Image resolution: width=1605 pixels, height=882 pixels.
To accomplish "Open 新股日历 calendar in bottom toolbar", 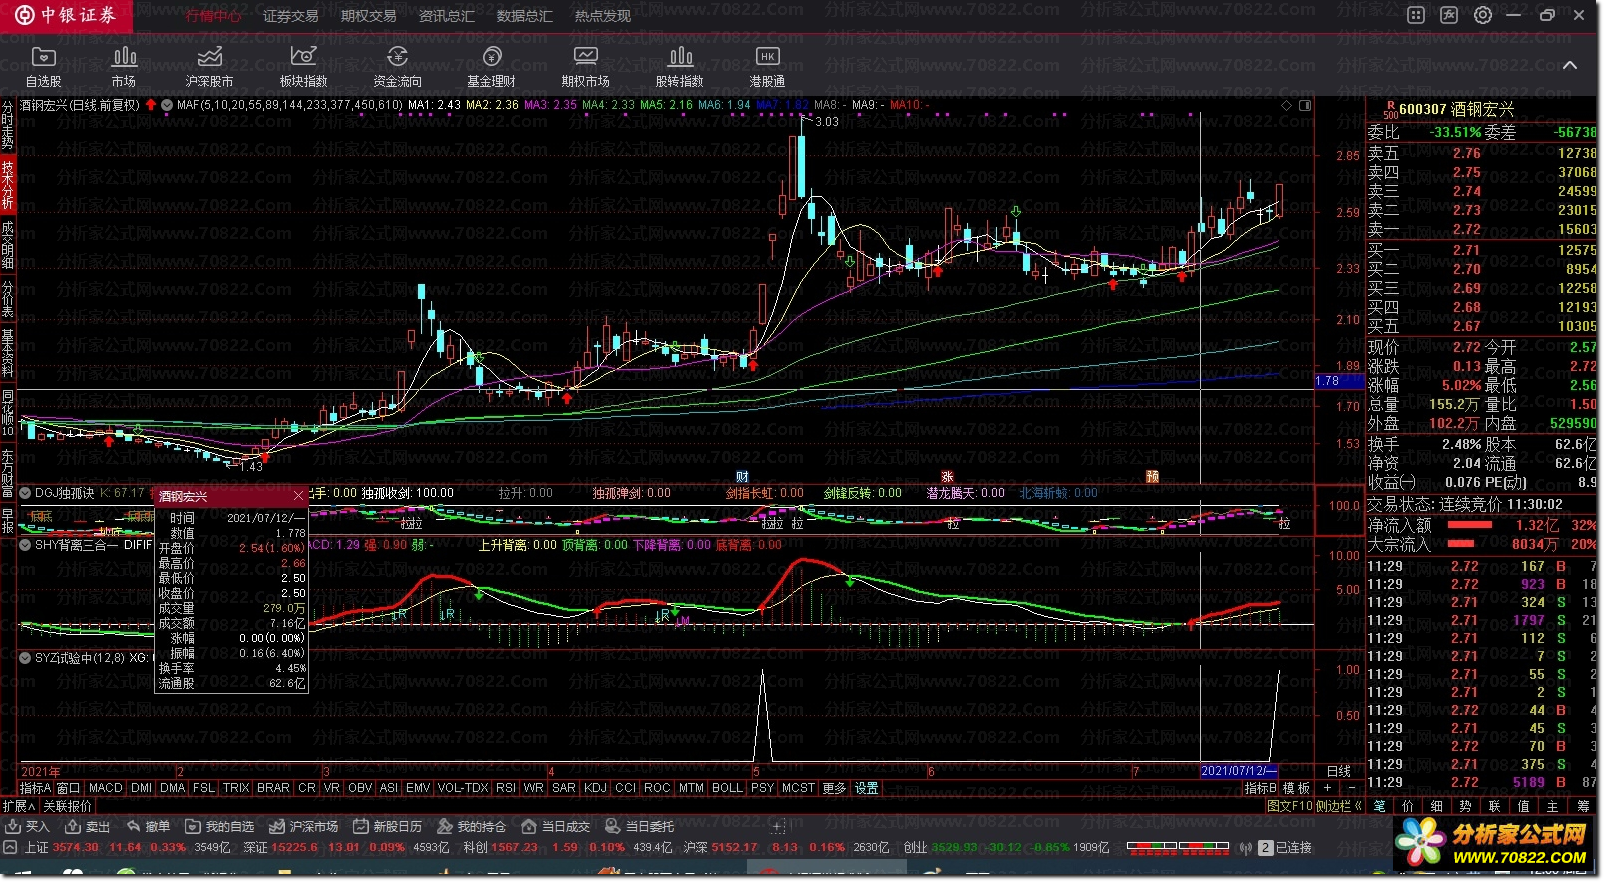I will pos(388,827).
